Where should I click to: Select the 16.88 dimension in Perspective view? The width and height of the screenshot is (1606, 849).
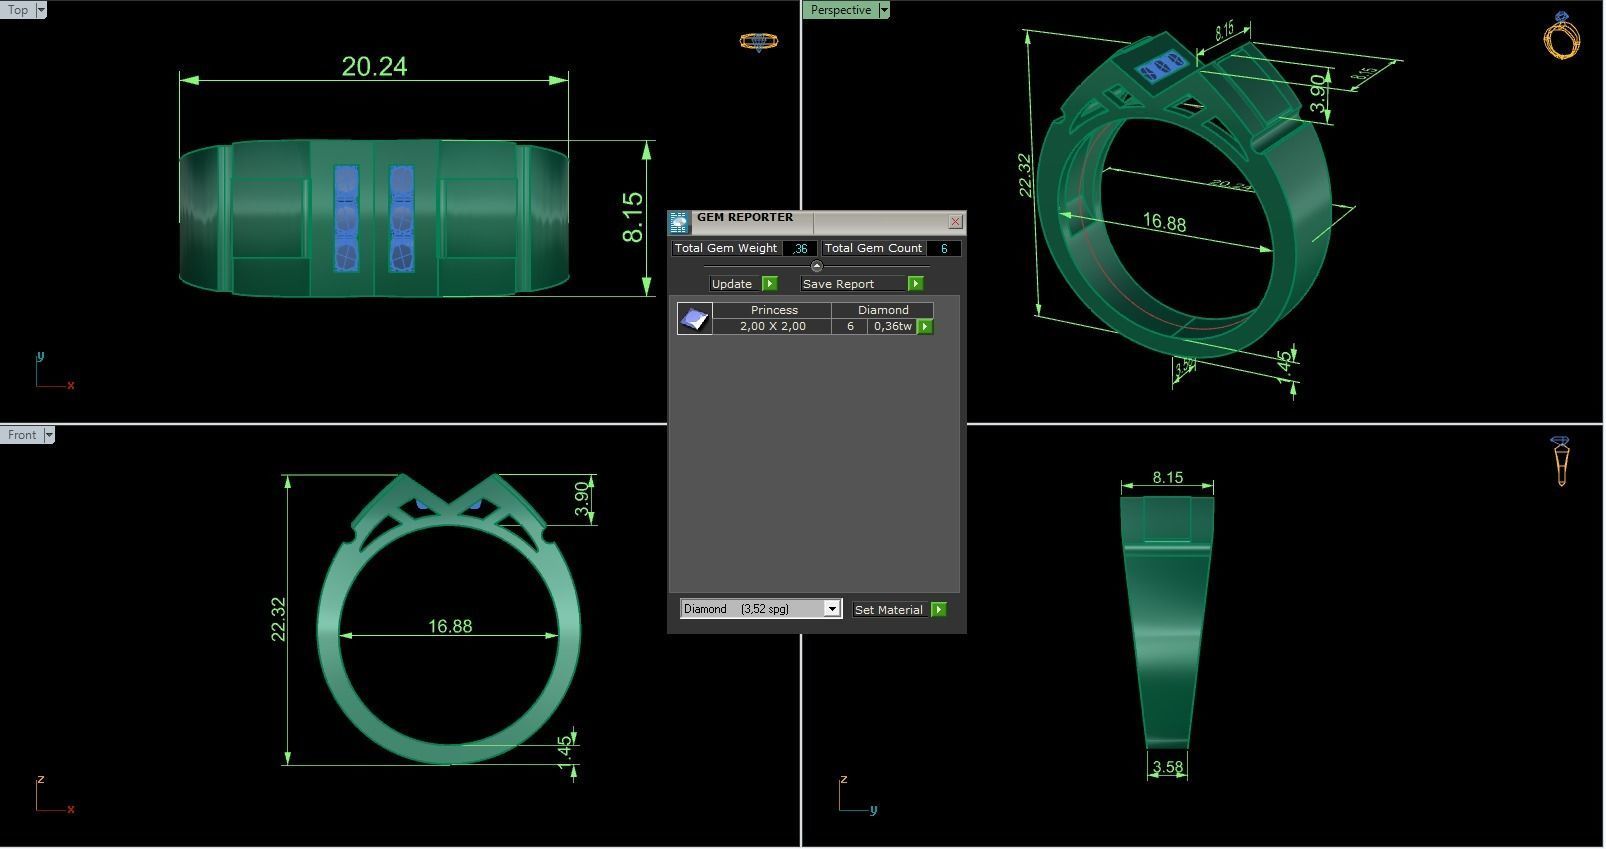1165,222
